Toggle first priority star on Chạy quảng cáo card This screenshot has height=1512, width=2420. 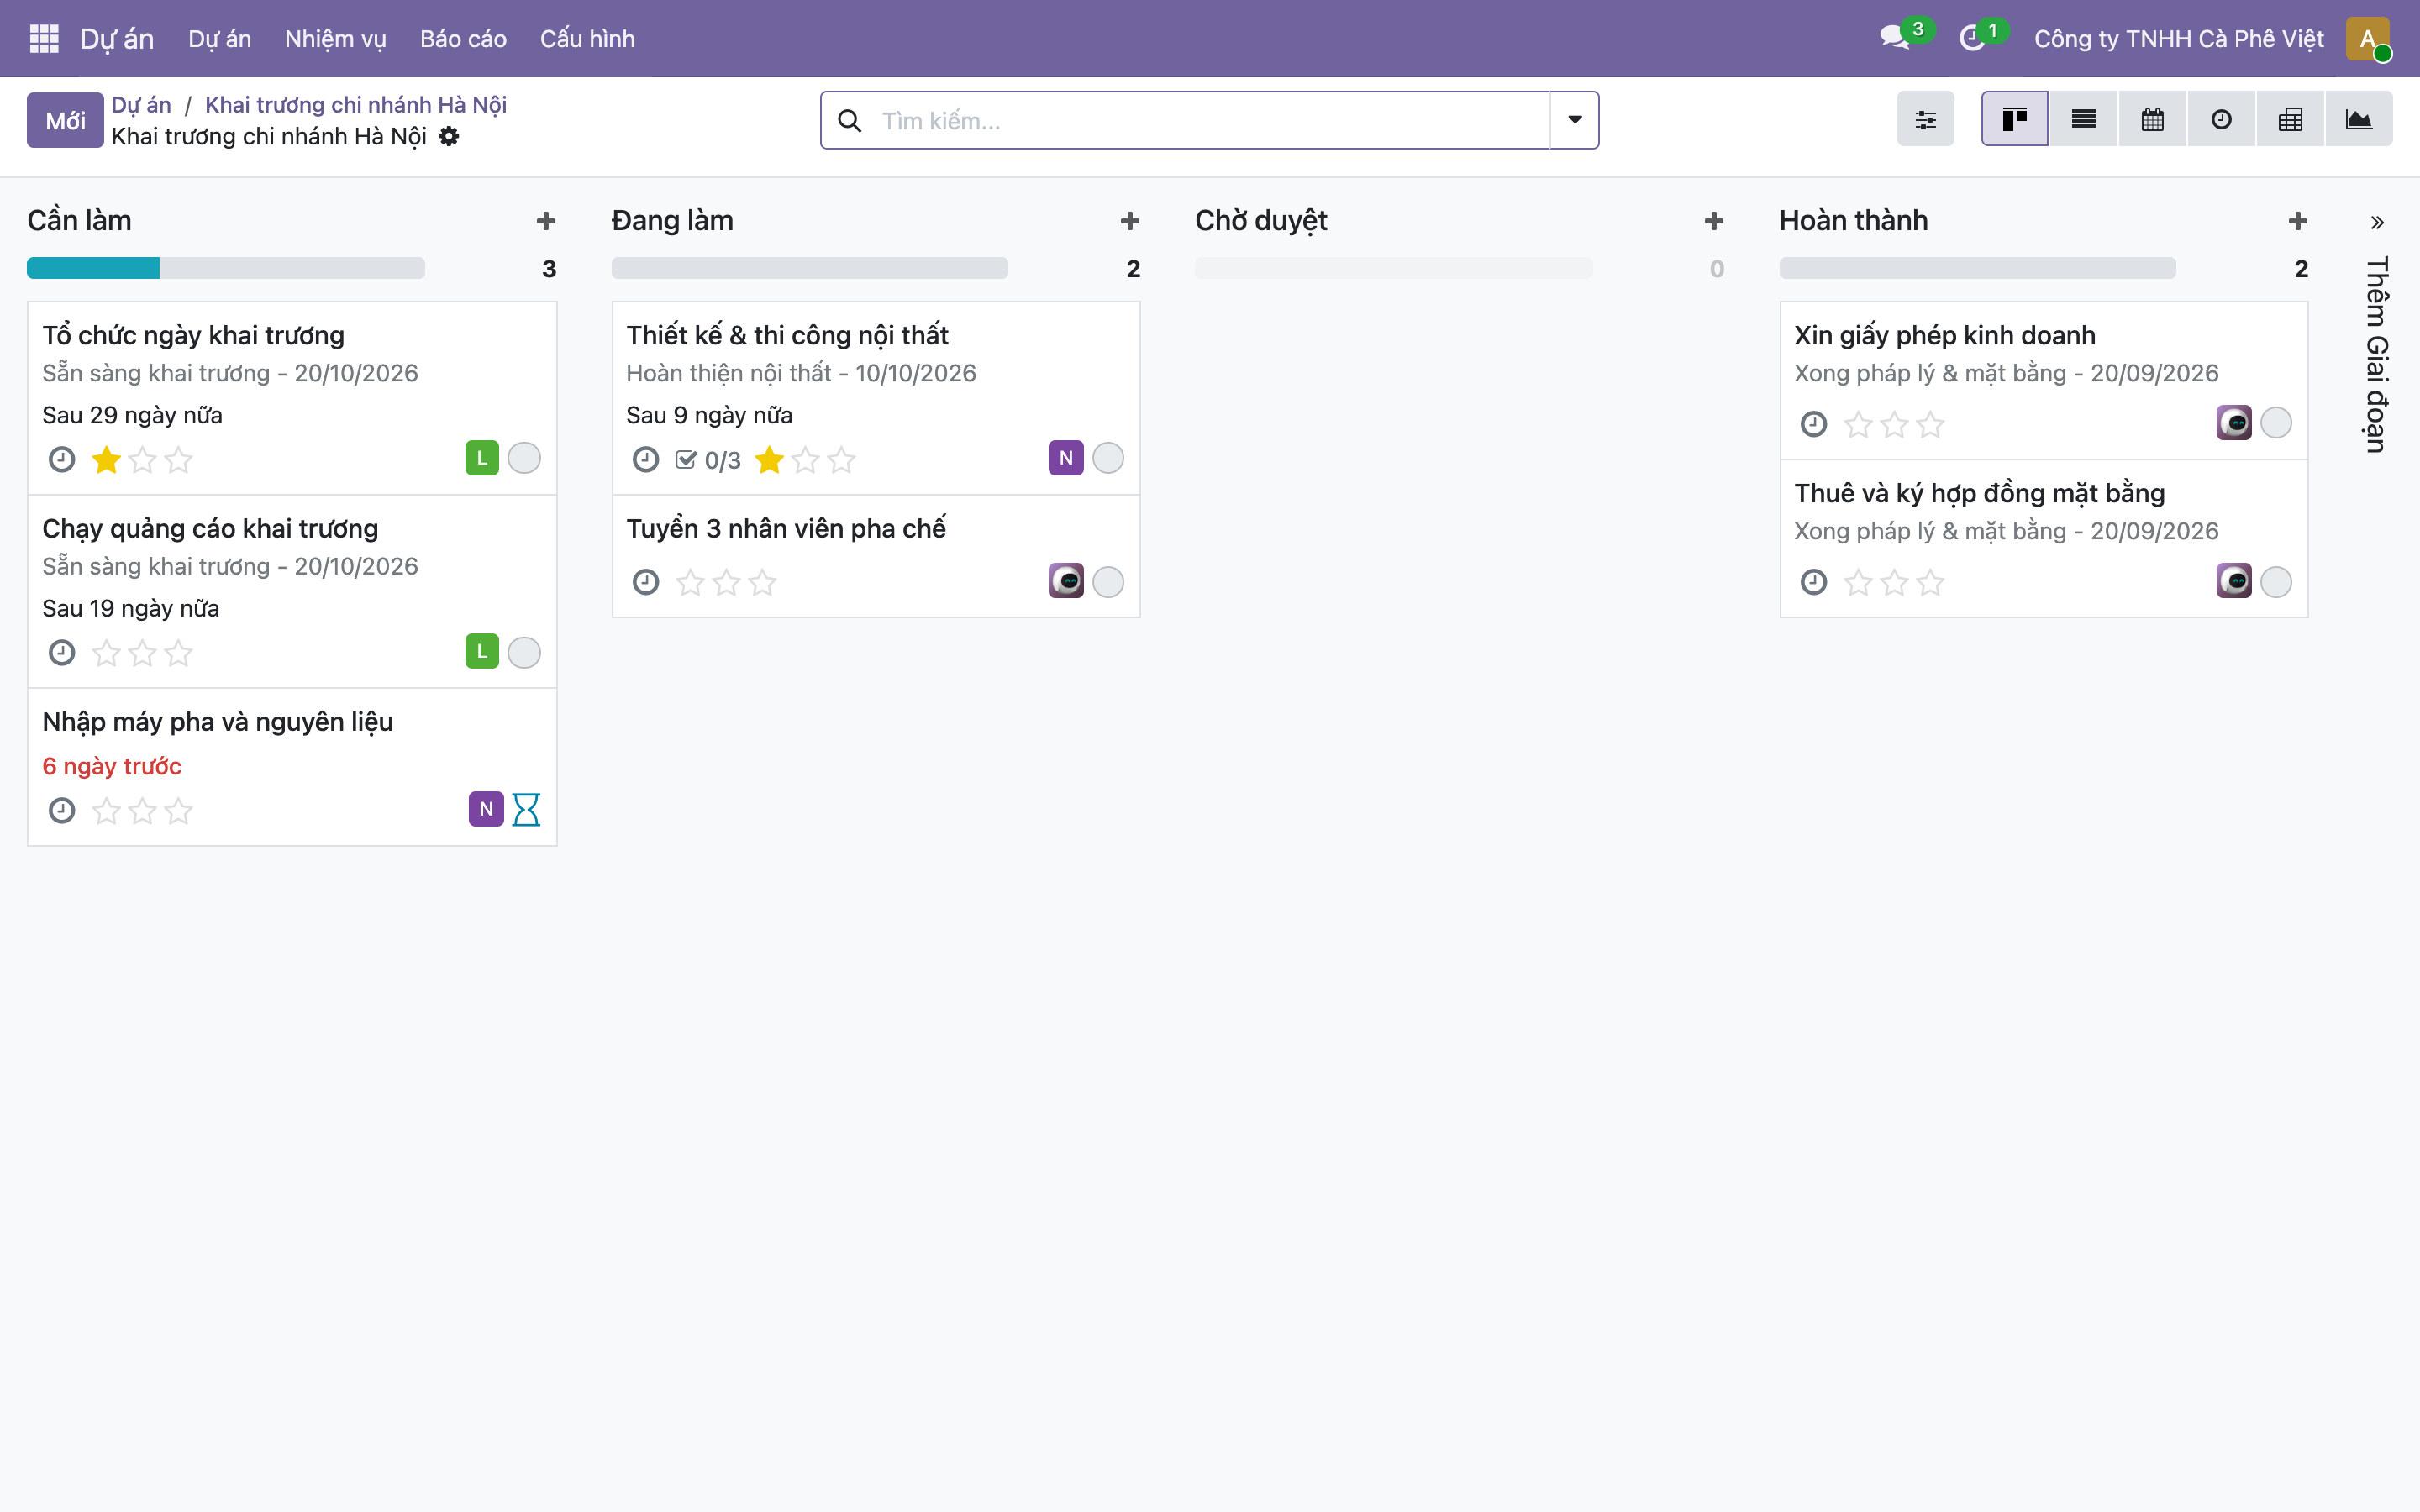[x=106, y=653]
